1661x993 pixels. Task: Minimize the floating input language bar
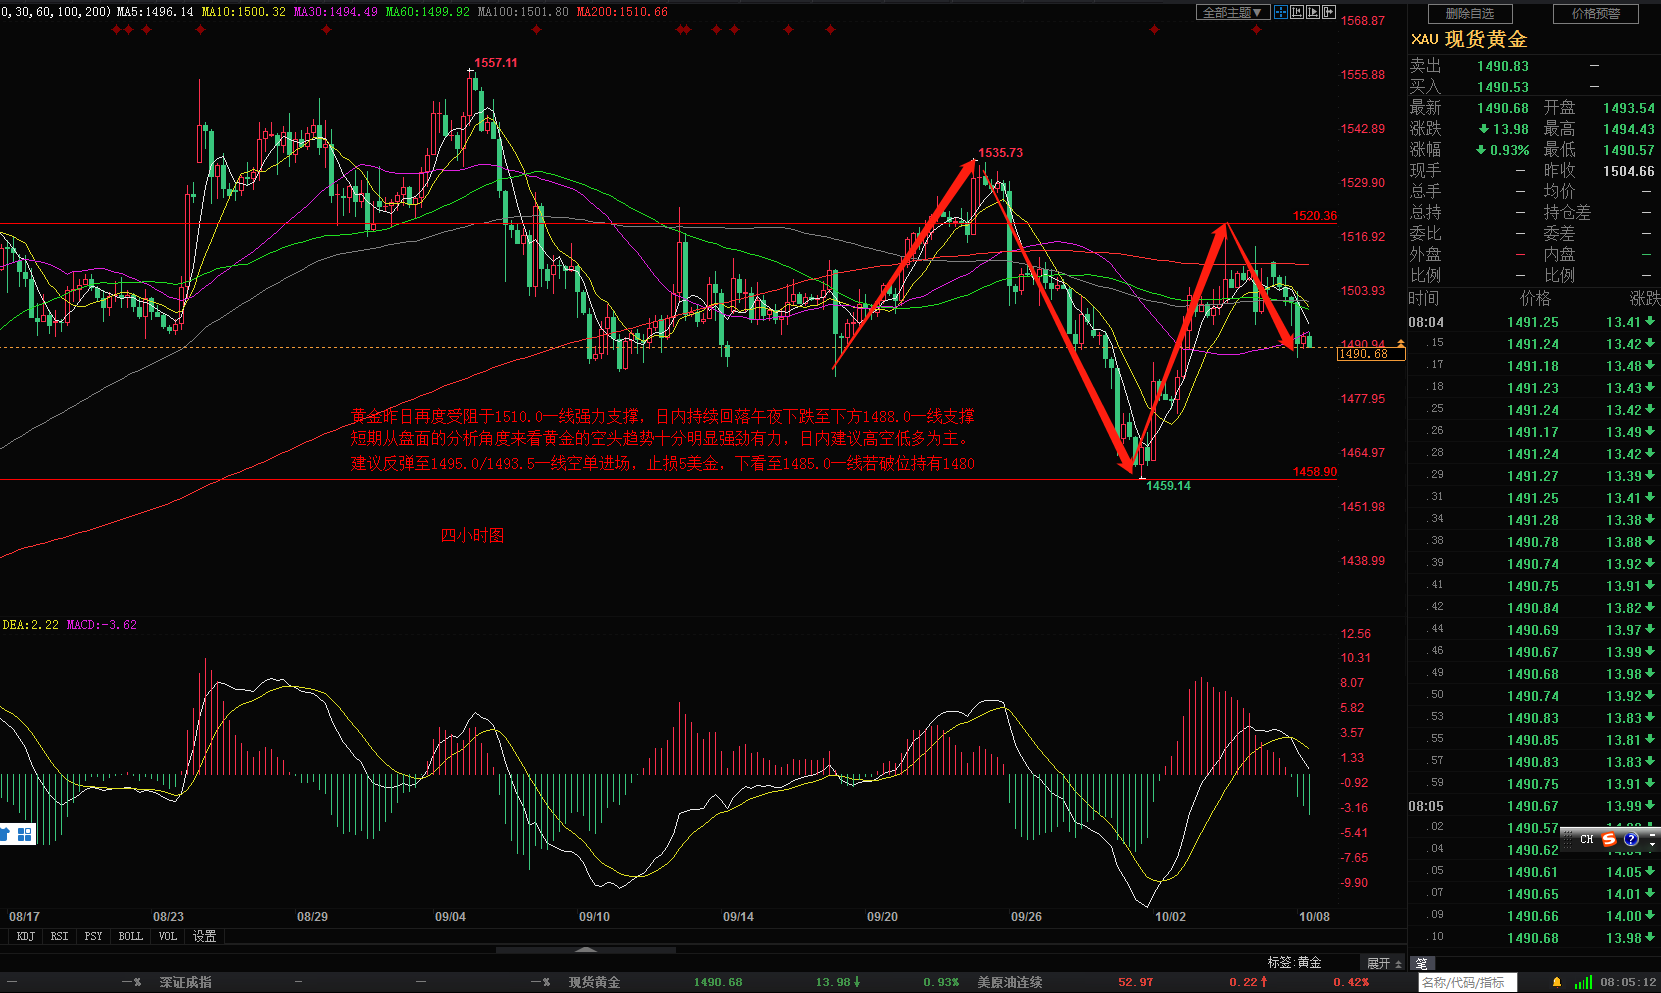click(1652, 835)
